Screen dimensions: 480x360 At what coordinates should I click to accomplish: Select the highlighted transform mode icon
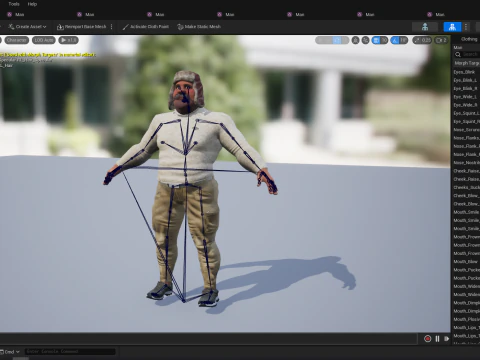click(x=337, y=40)
